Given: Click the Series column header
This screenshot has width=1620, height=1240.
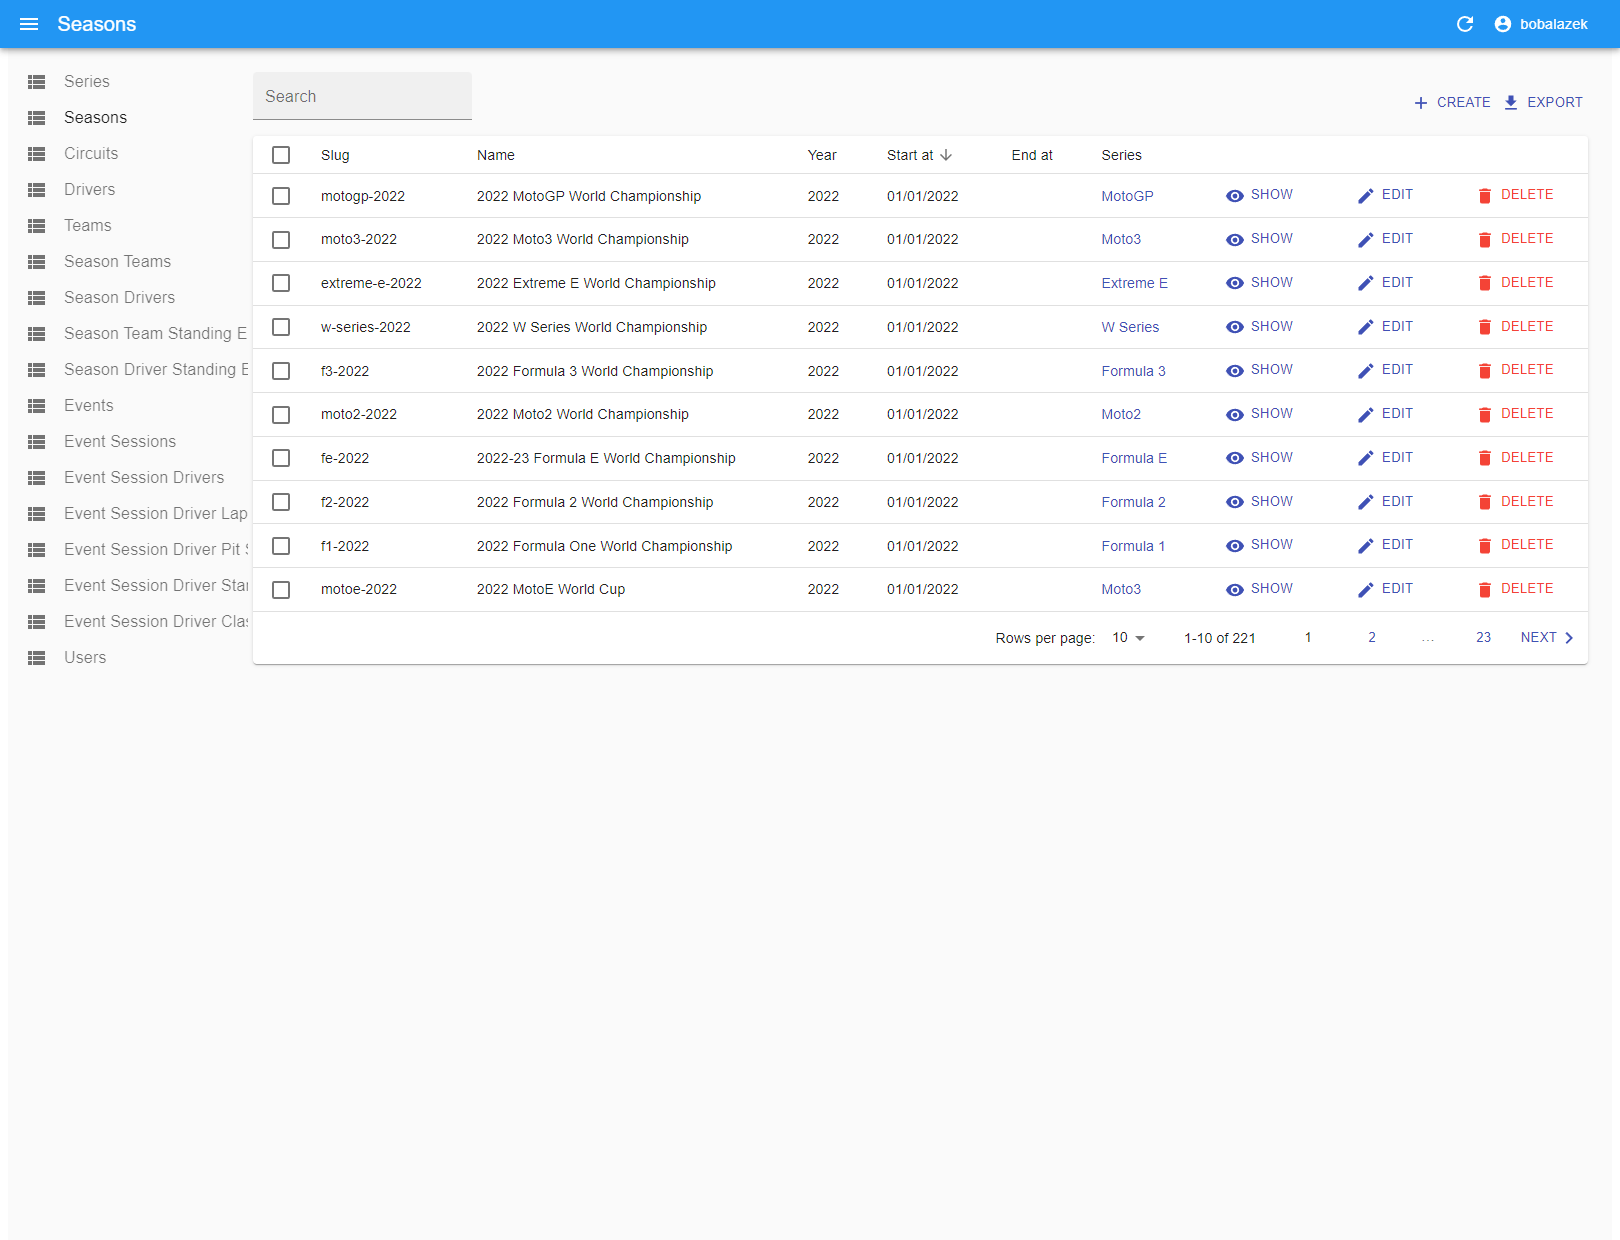Looking at the screenshot, I should pos(1121,155).
